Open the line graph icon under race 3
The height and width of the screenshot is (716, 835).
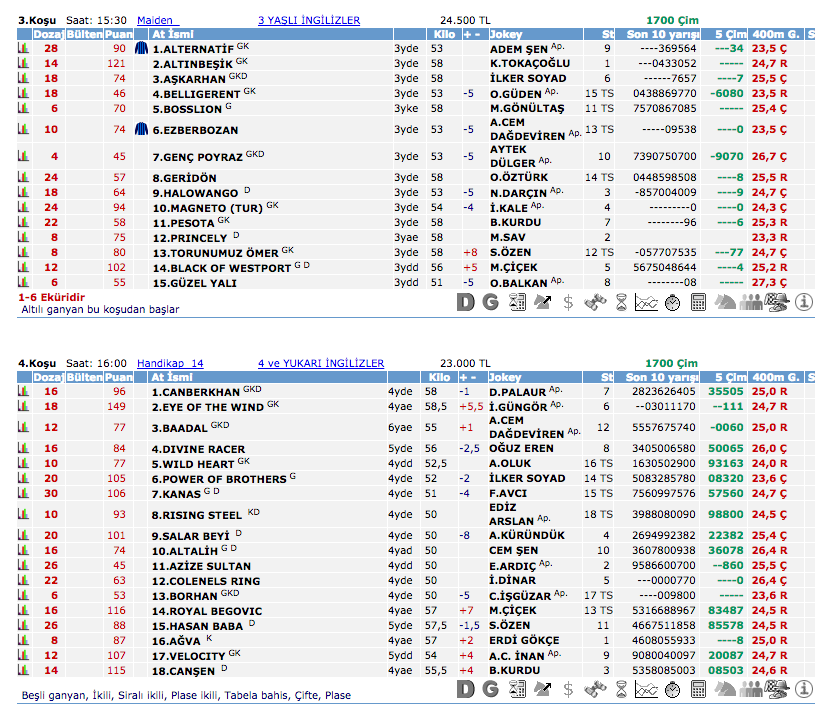point(646,302)
